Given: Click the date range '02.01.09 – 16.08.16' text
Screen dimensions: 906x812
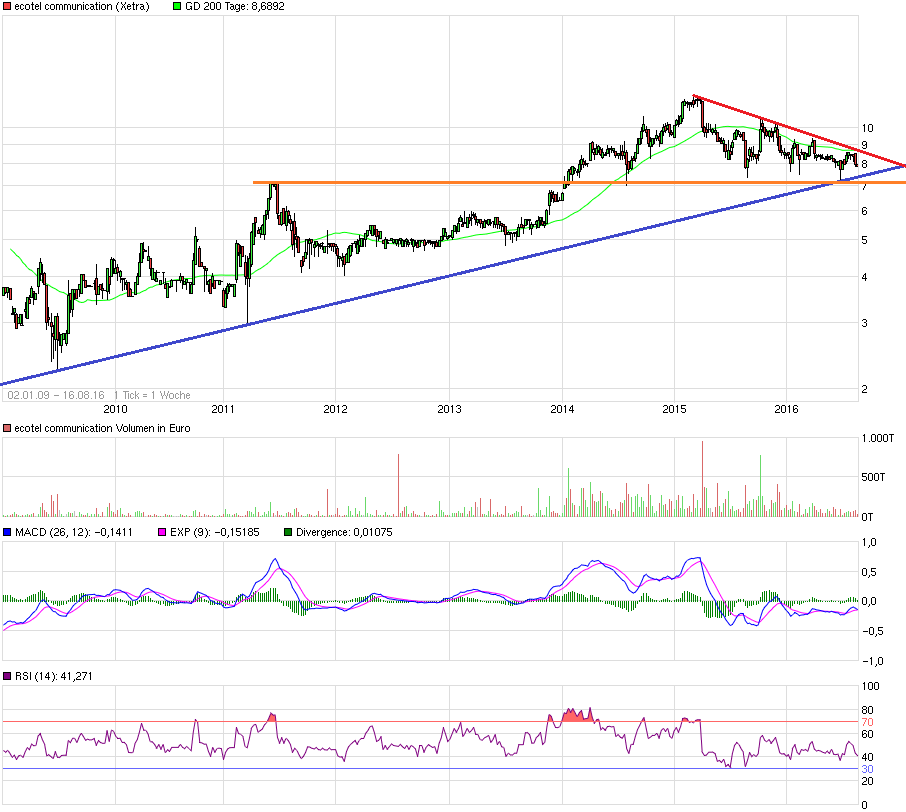Looking at the screenshot, I should [56, 395].
